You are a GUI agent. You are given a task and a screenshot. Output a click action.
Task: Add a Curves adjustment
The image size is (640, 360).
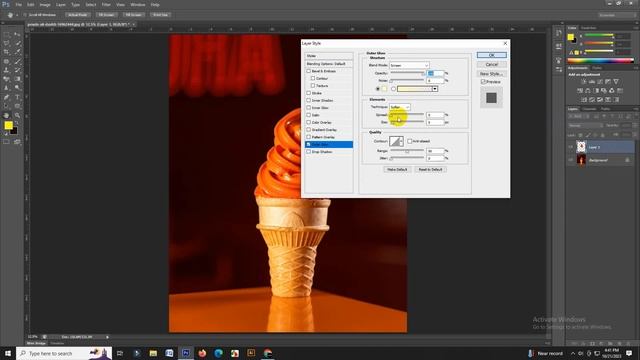[x=600, y=82]
